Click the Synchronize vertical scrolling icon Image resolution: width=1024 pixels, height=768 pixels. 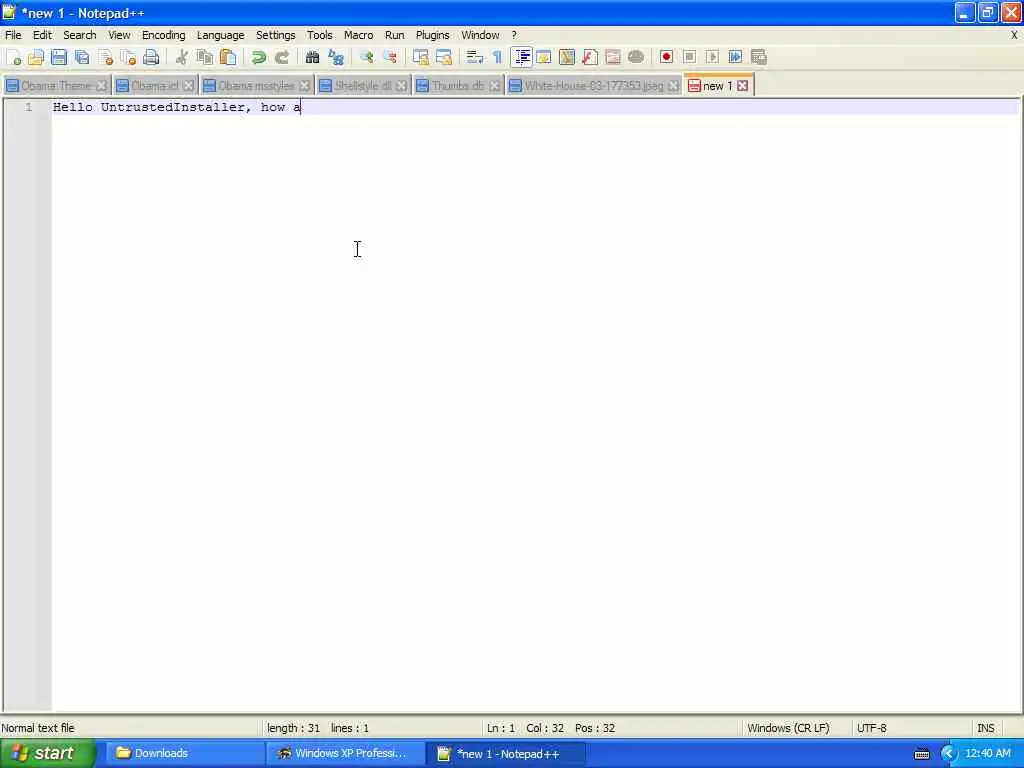coord(421,57)
